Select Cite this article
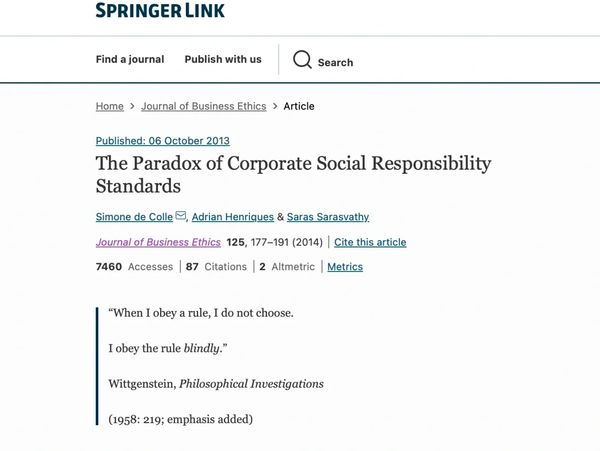This screenshot has width=600, height=451. pos(370,242)
